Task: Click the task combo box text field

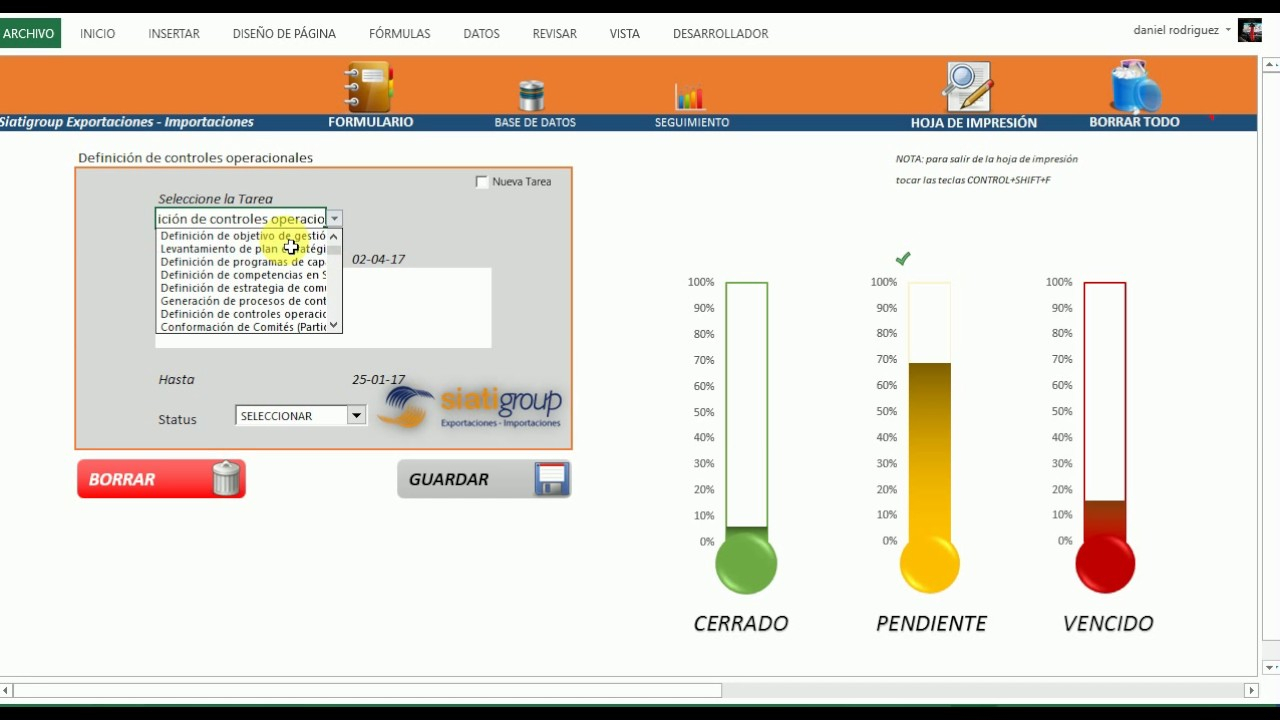Action: point(241,218)
